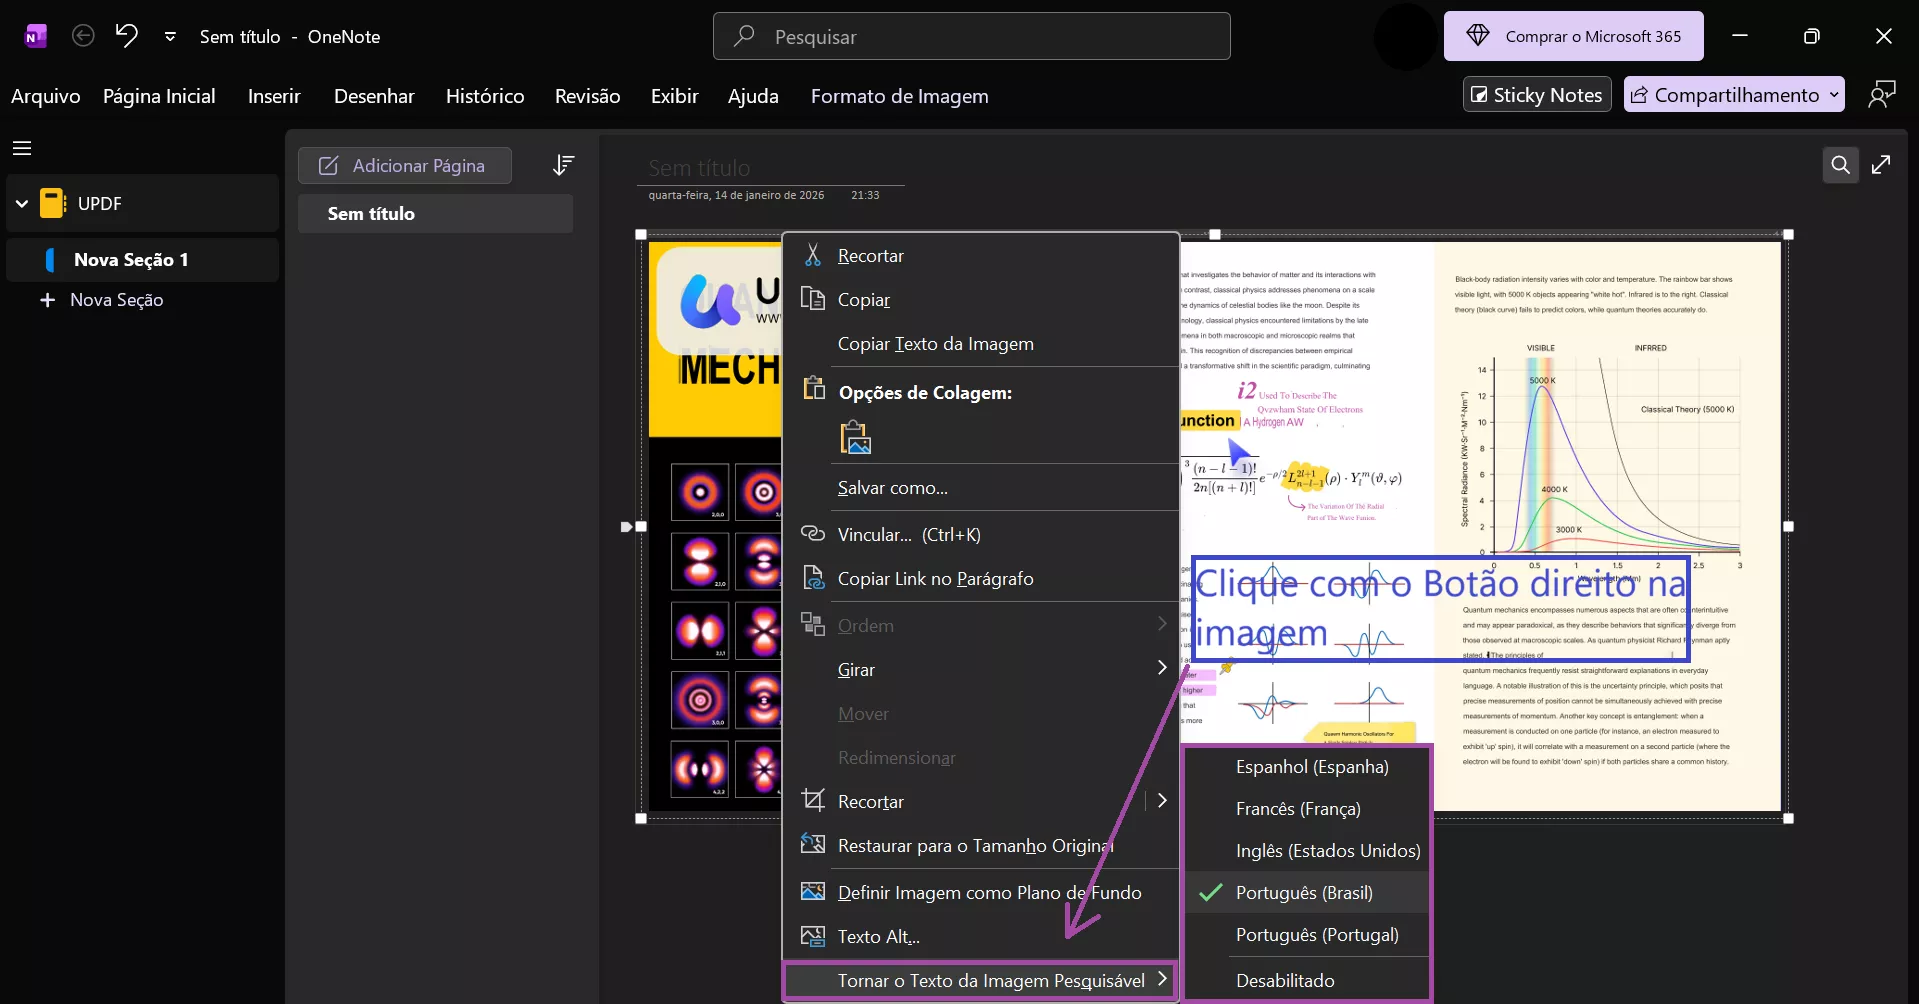
Task: Click the undo arrow icon
Action: pyautogui.click(x=126, y=36)
